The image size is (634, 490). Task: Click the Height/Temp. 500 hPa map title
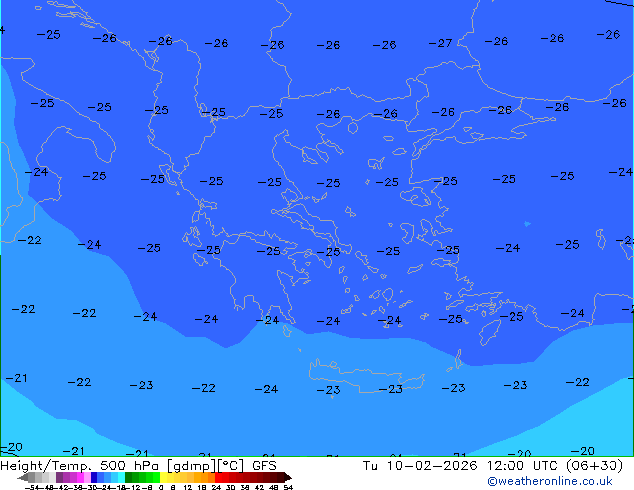[x=79, y=465]
